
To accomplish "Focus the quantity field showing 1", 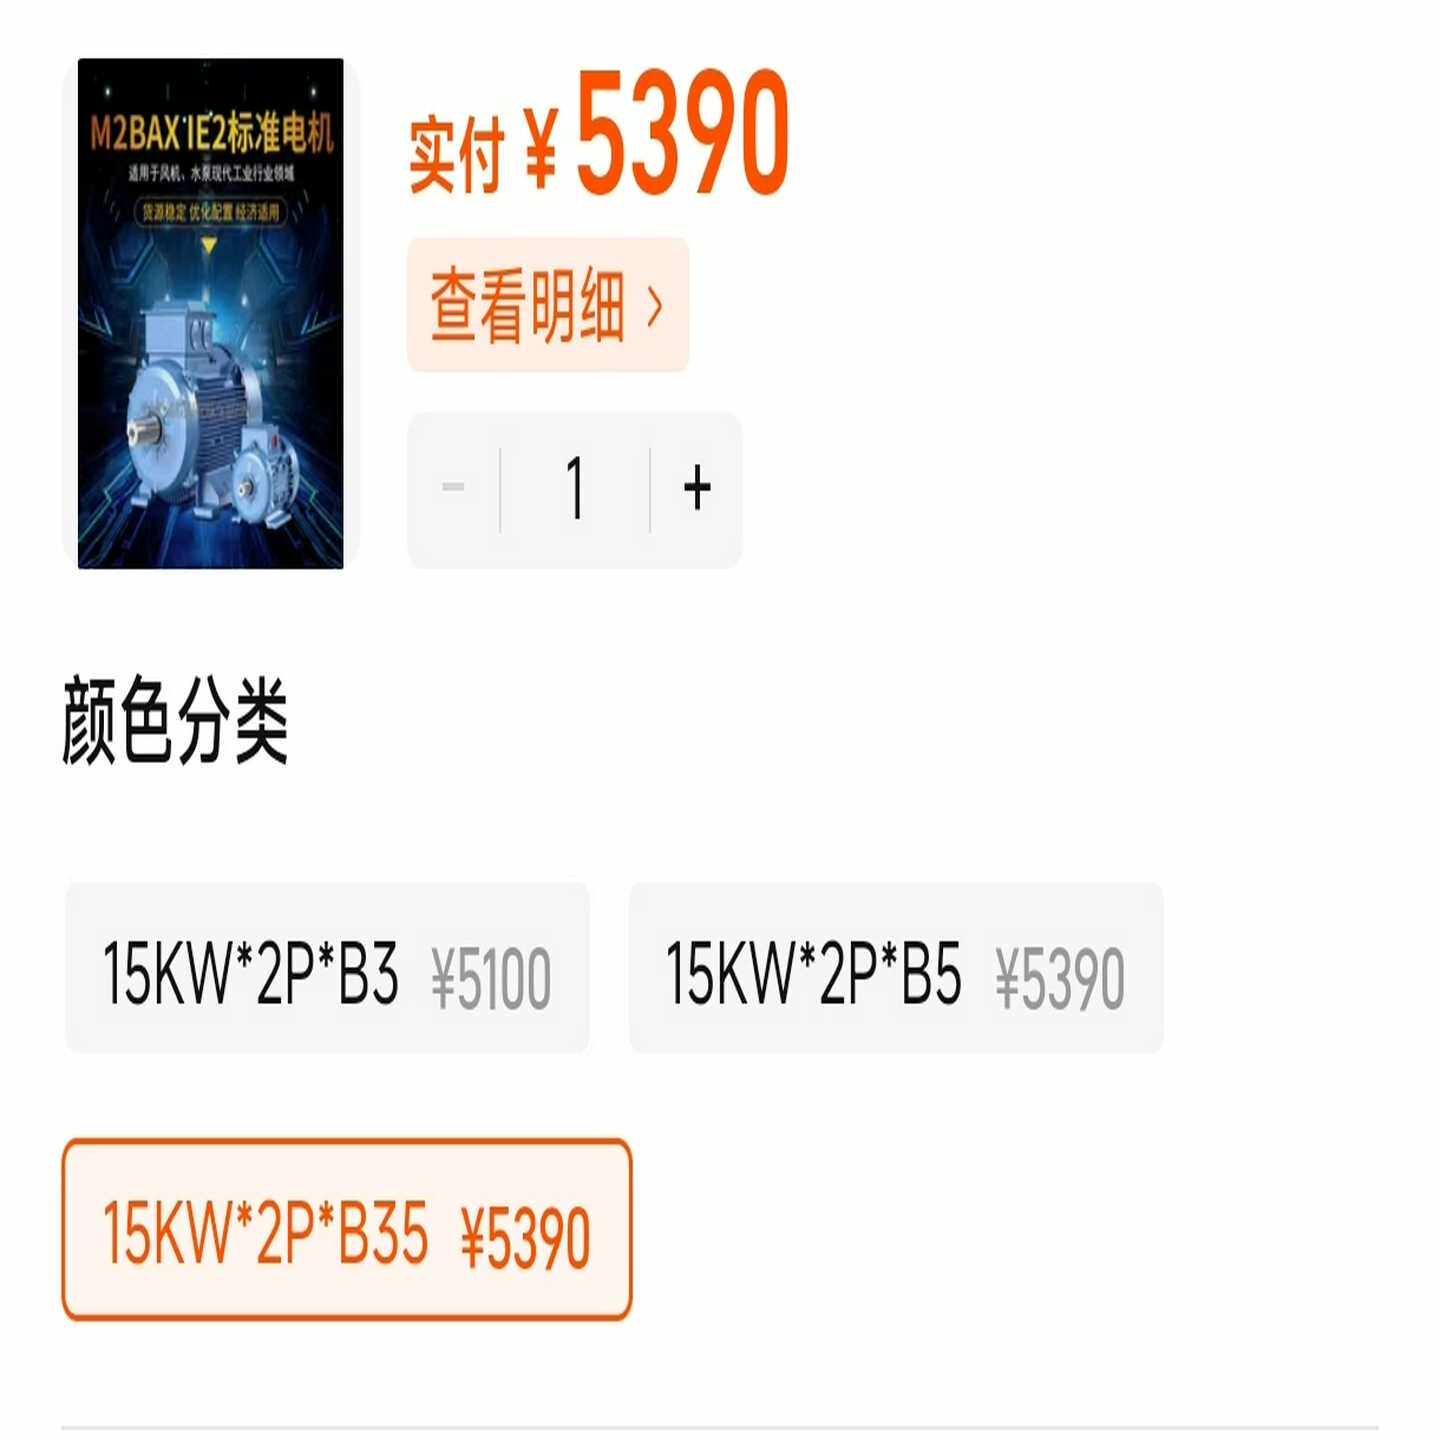I will [x=575, y=488].
